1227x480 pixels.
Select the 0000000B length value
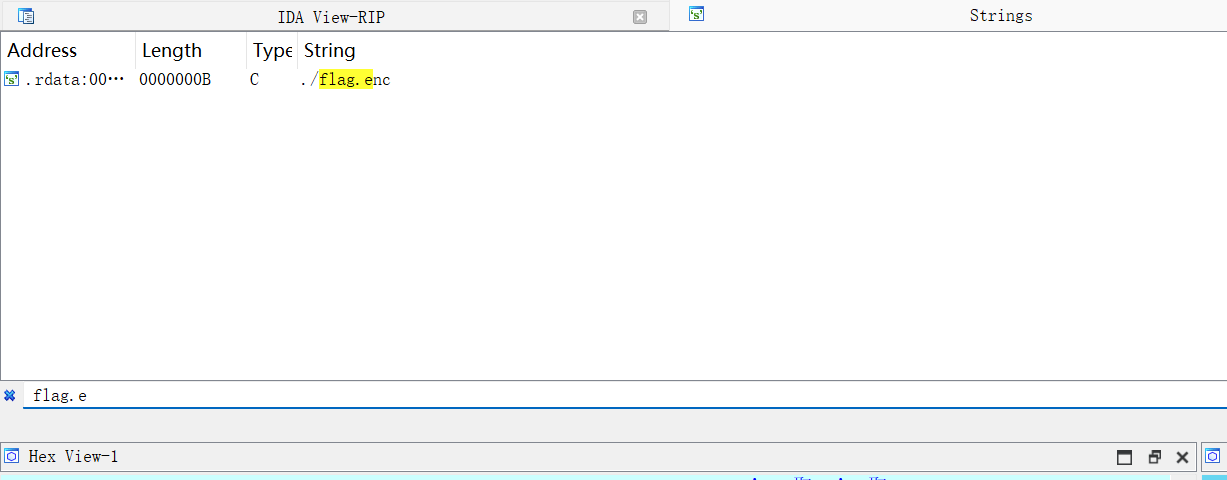point(175,80)
